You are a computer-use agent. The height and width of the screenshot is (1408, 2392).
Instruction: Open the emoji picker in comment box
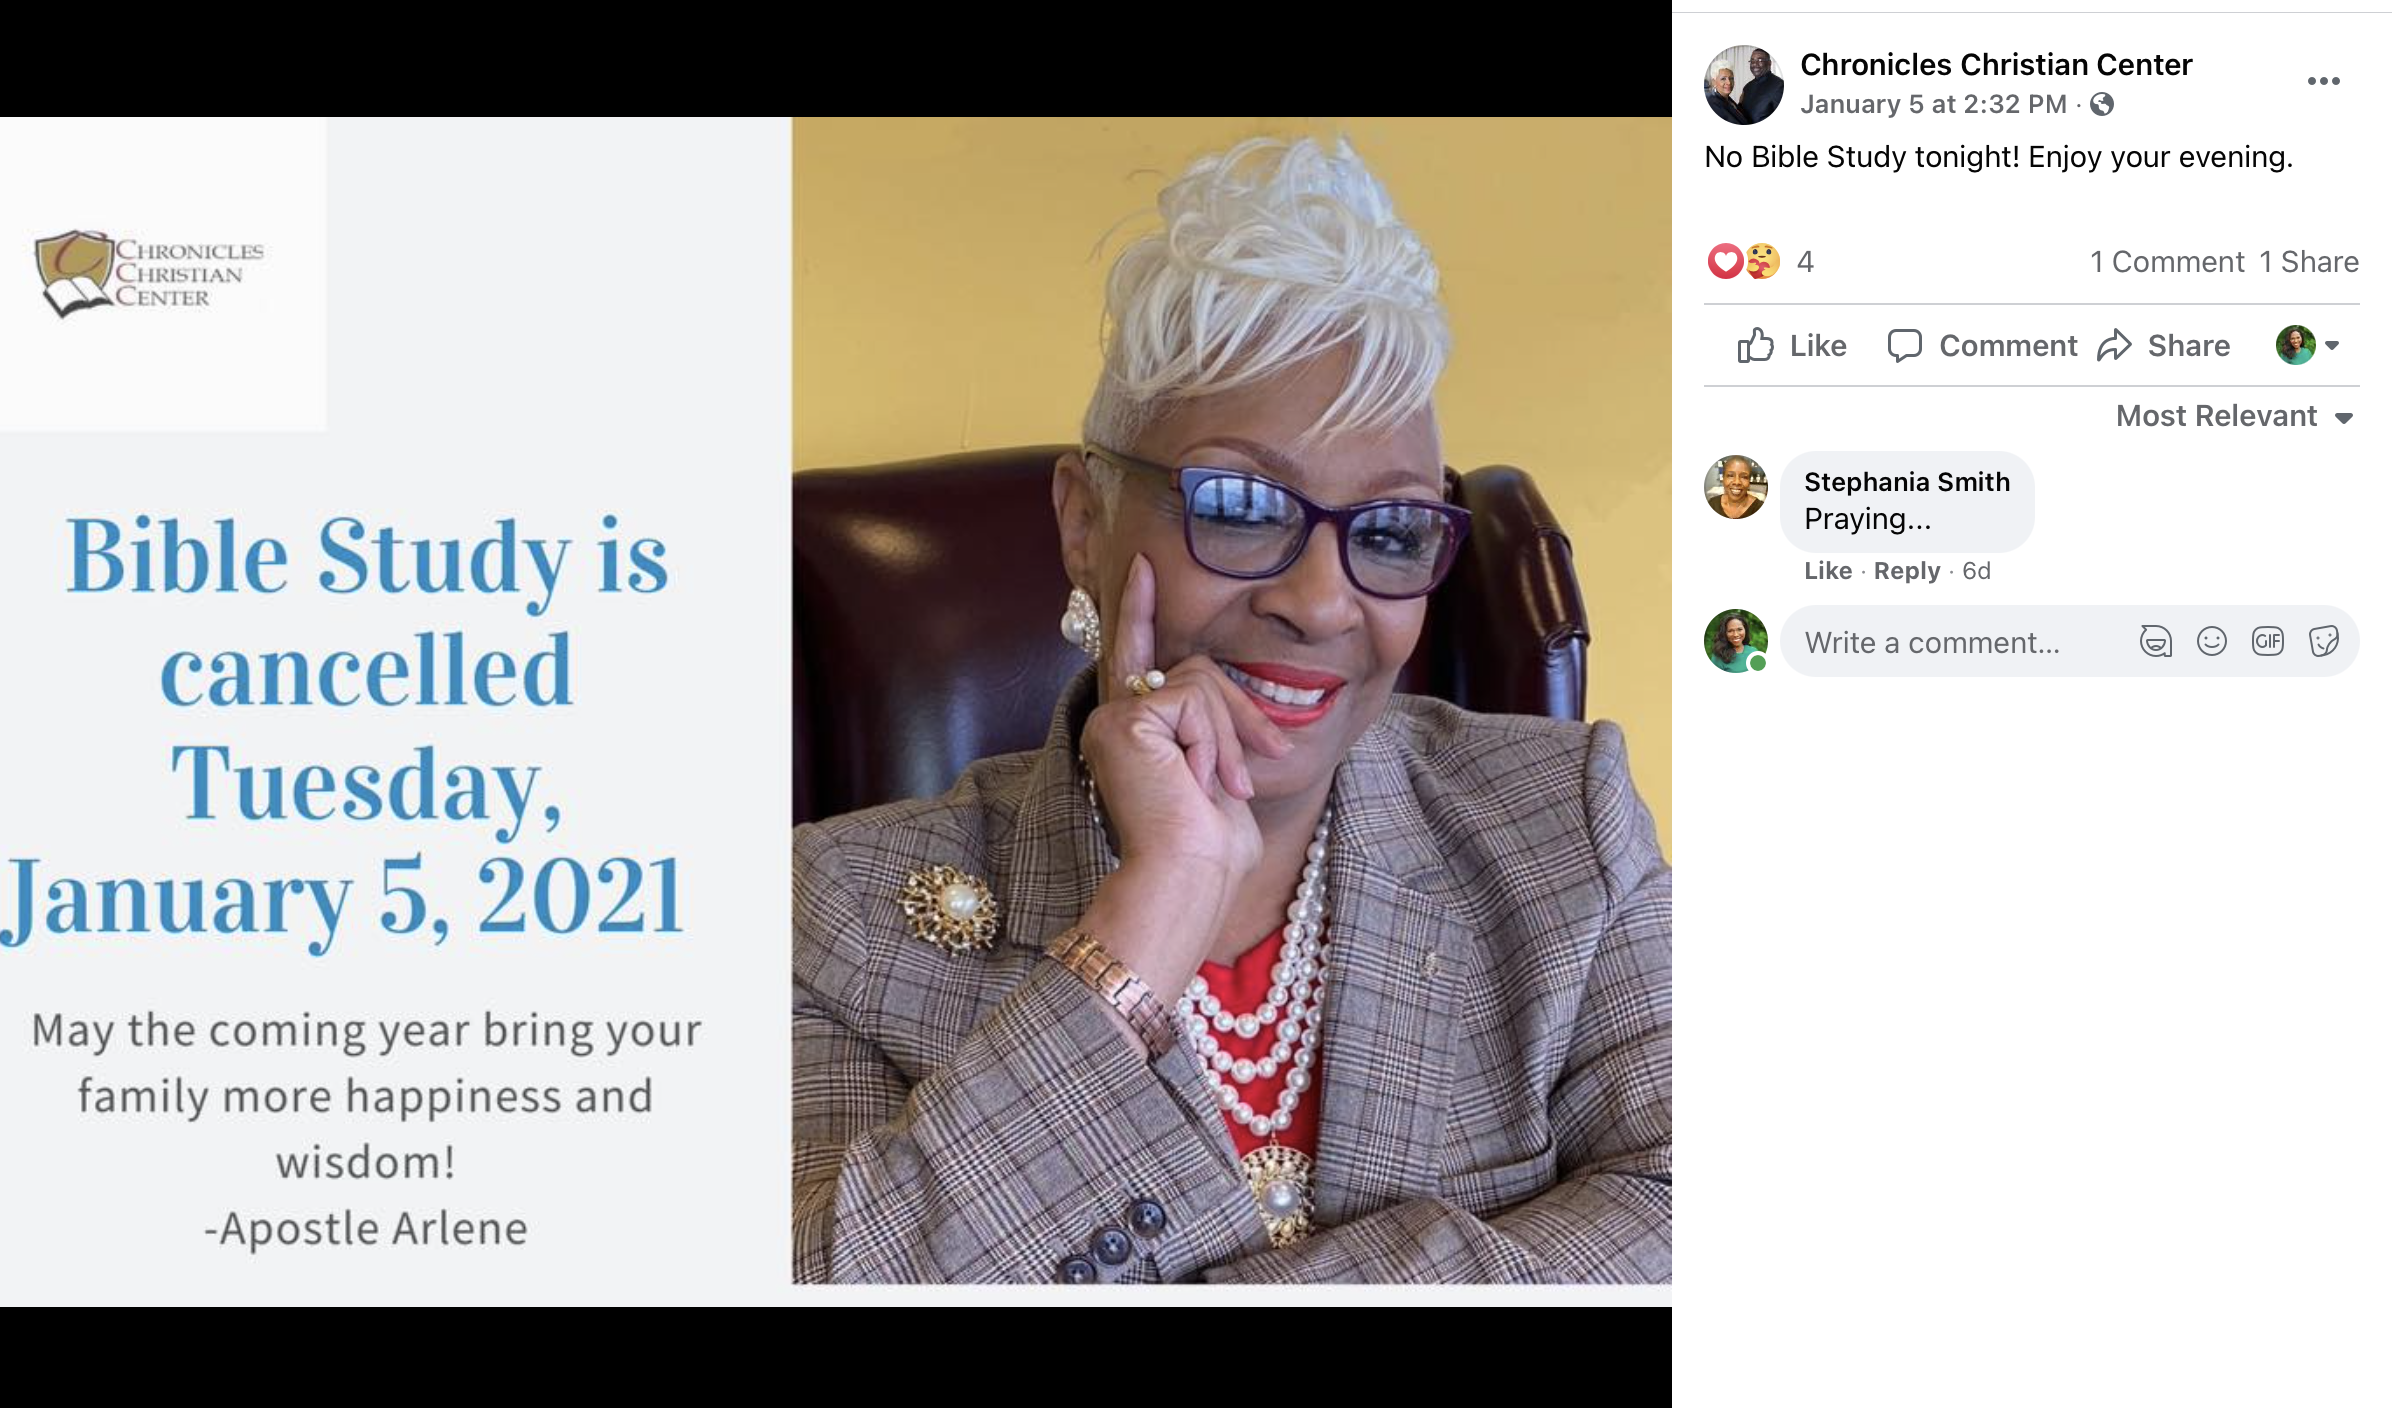coord(2211,641)
